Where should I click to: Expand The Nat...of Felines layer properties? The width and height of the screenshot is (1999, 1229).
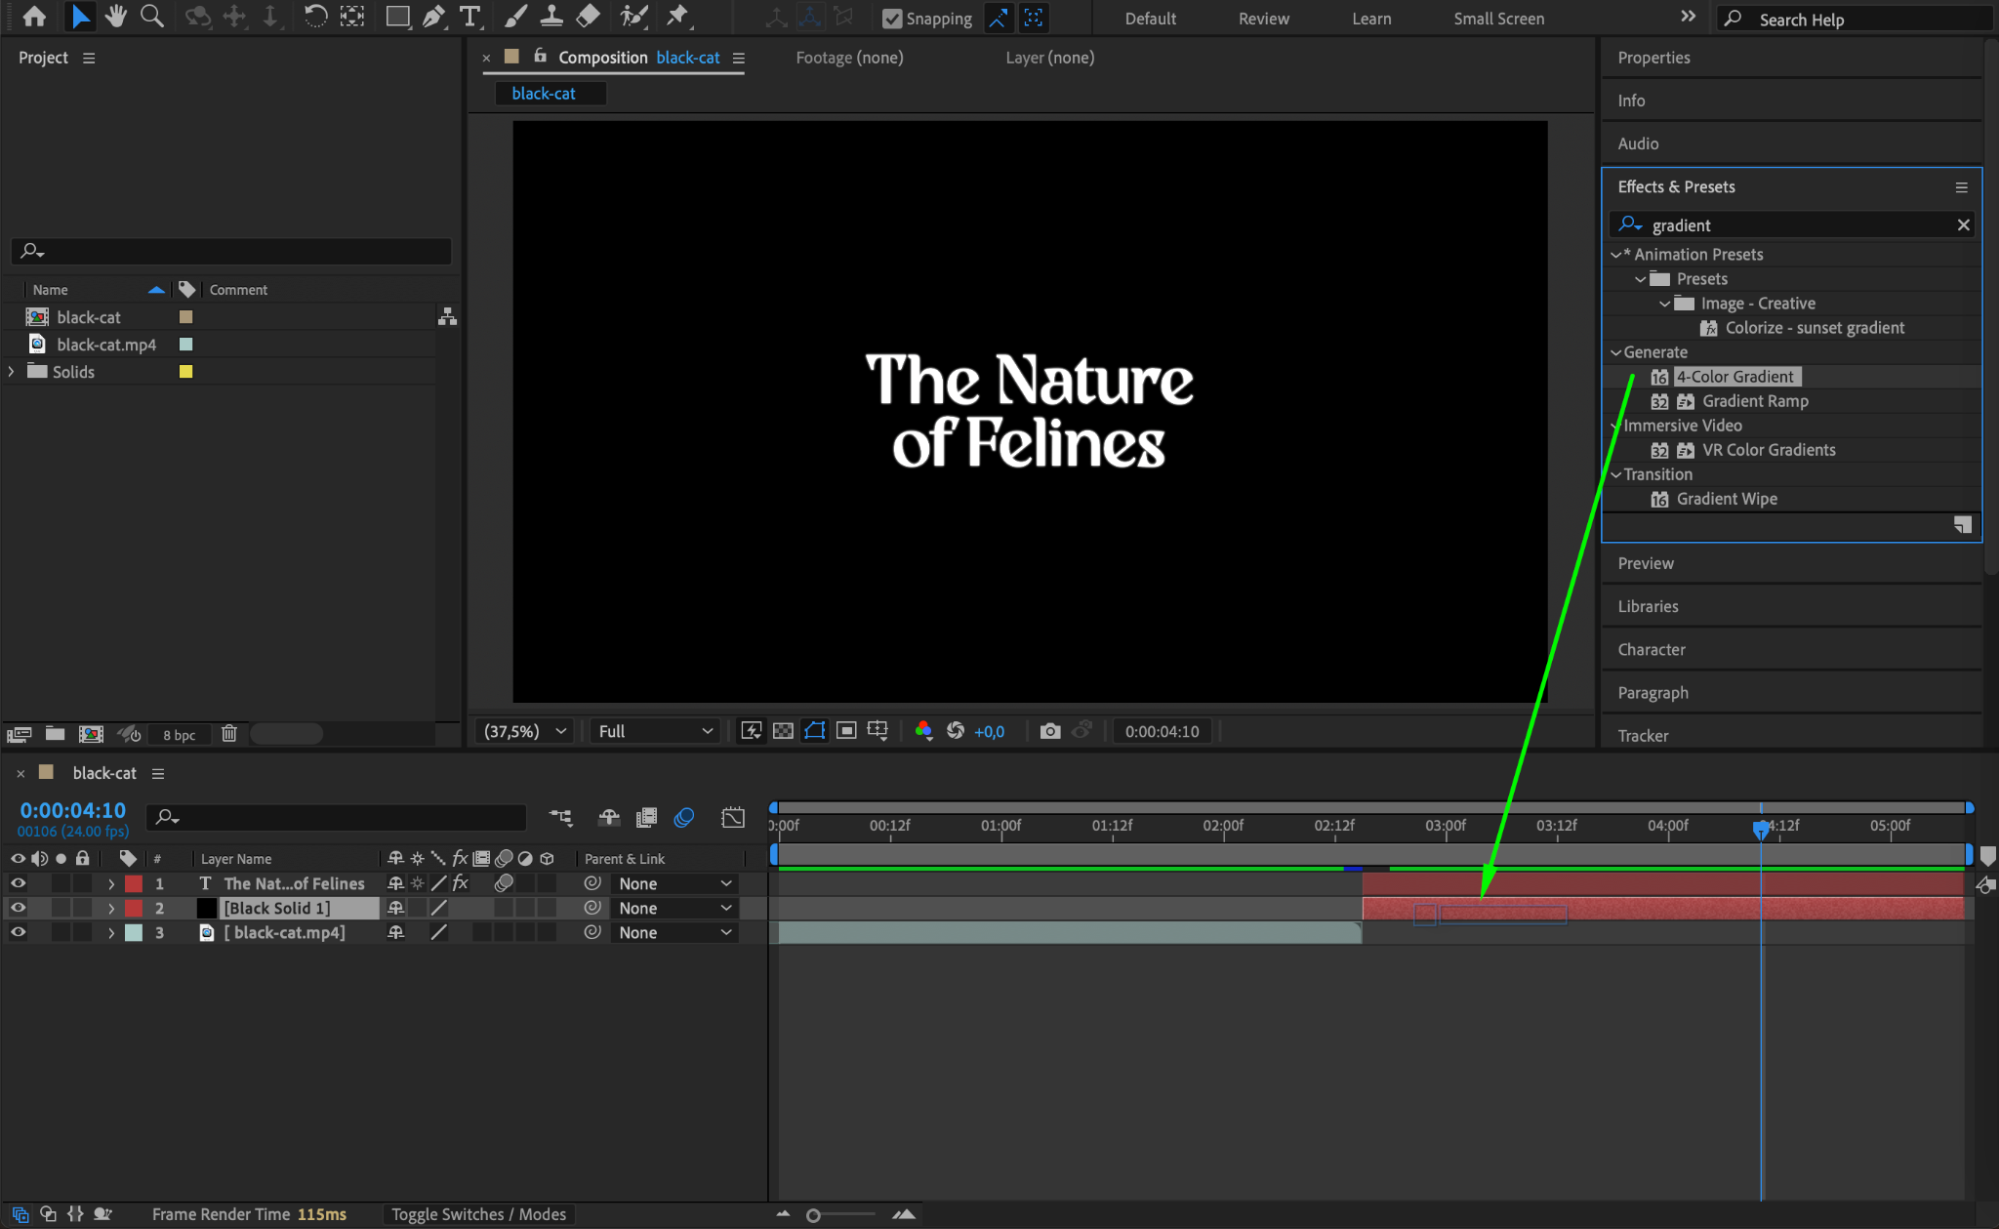(111, 884)
